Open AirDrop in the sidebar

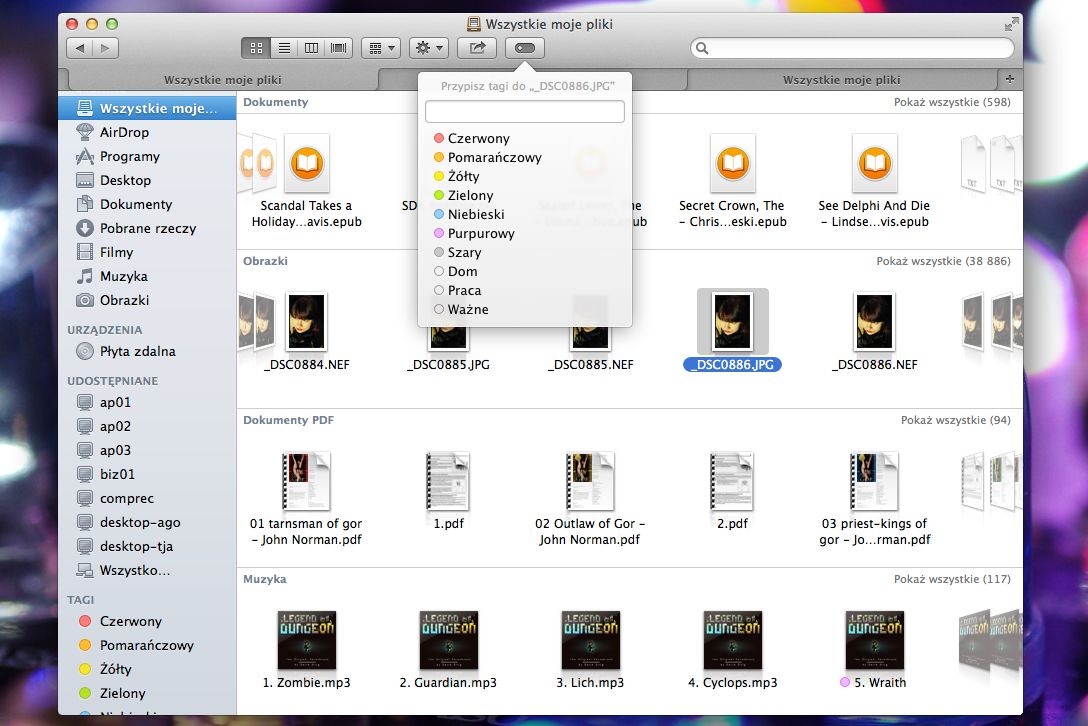point(147,132)
